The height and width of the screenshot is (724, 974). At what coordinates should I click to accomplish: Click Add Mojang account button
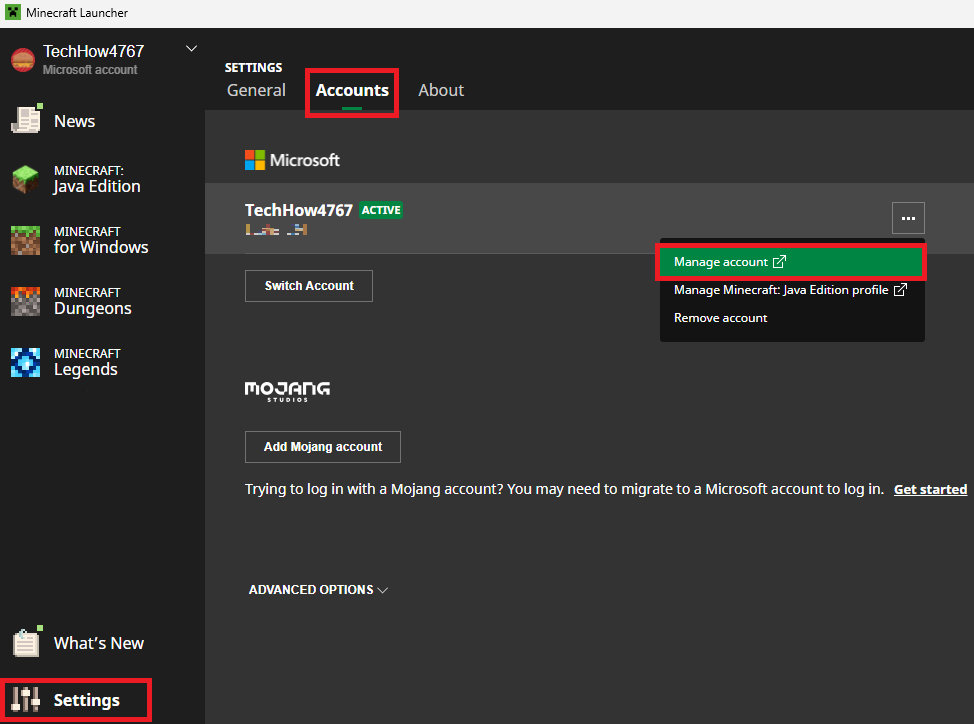322,446
